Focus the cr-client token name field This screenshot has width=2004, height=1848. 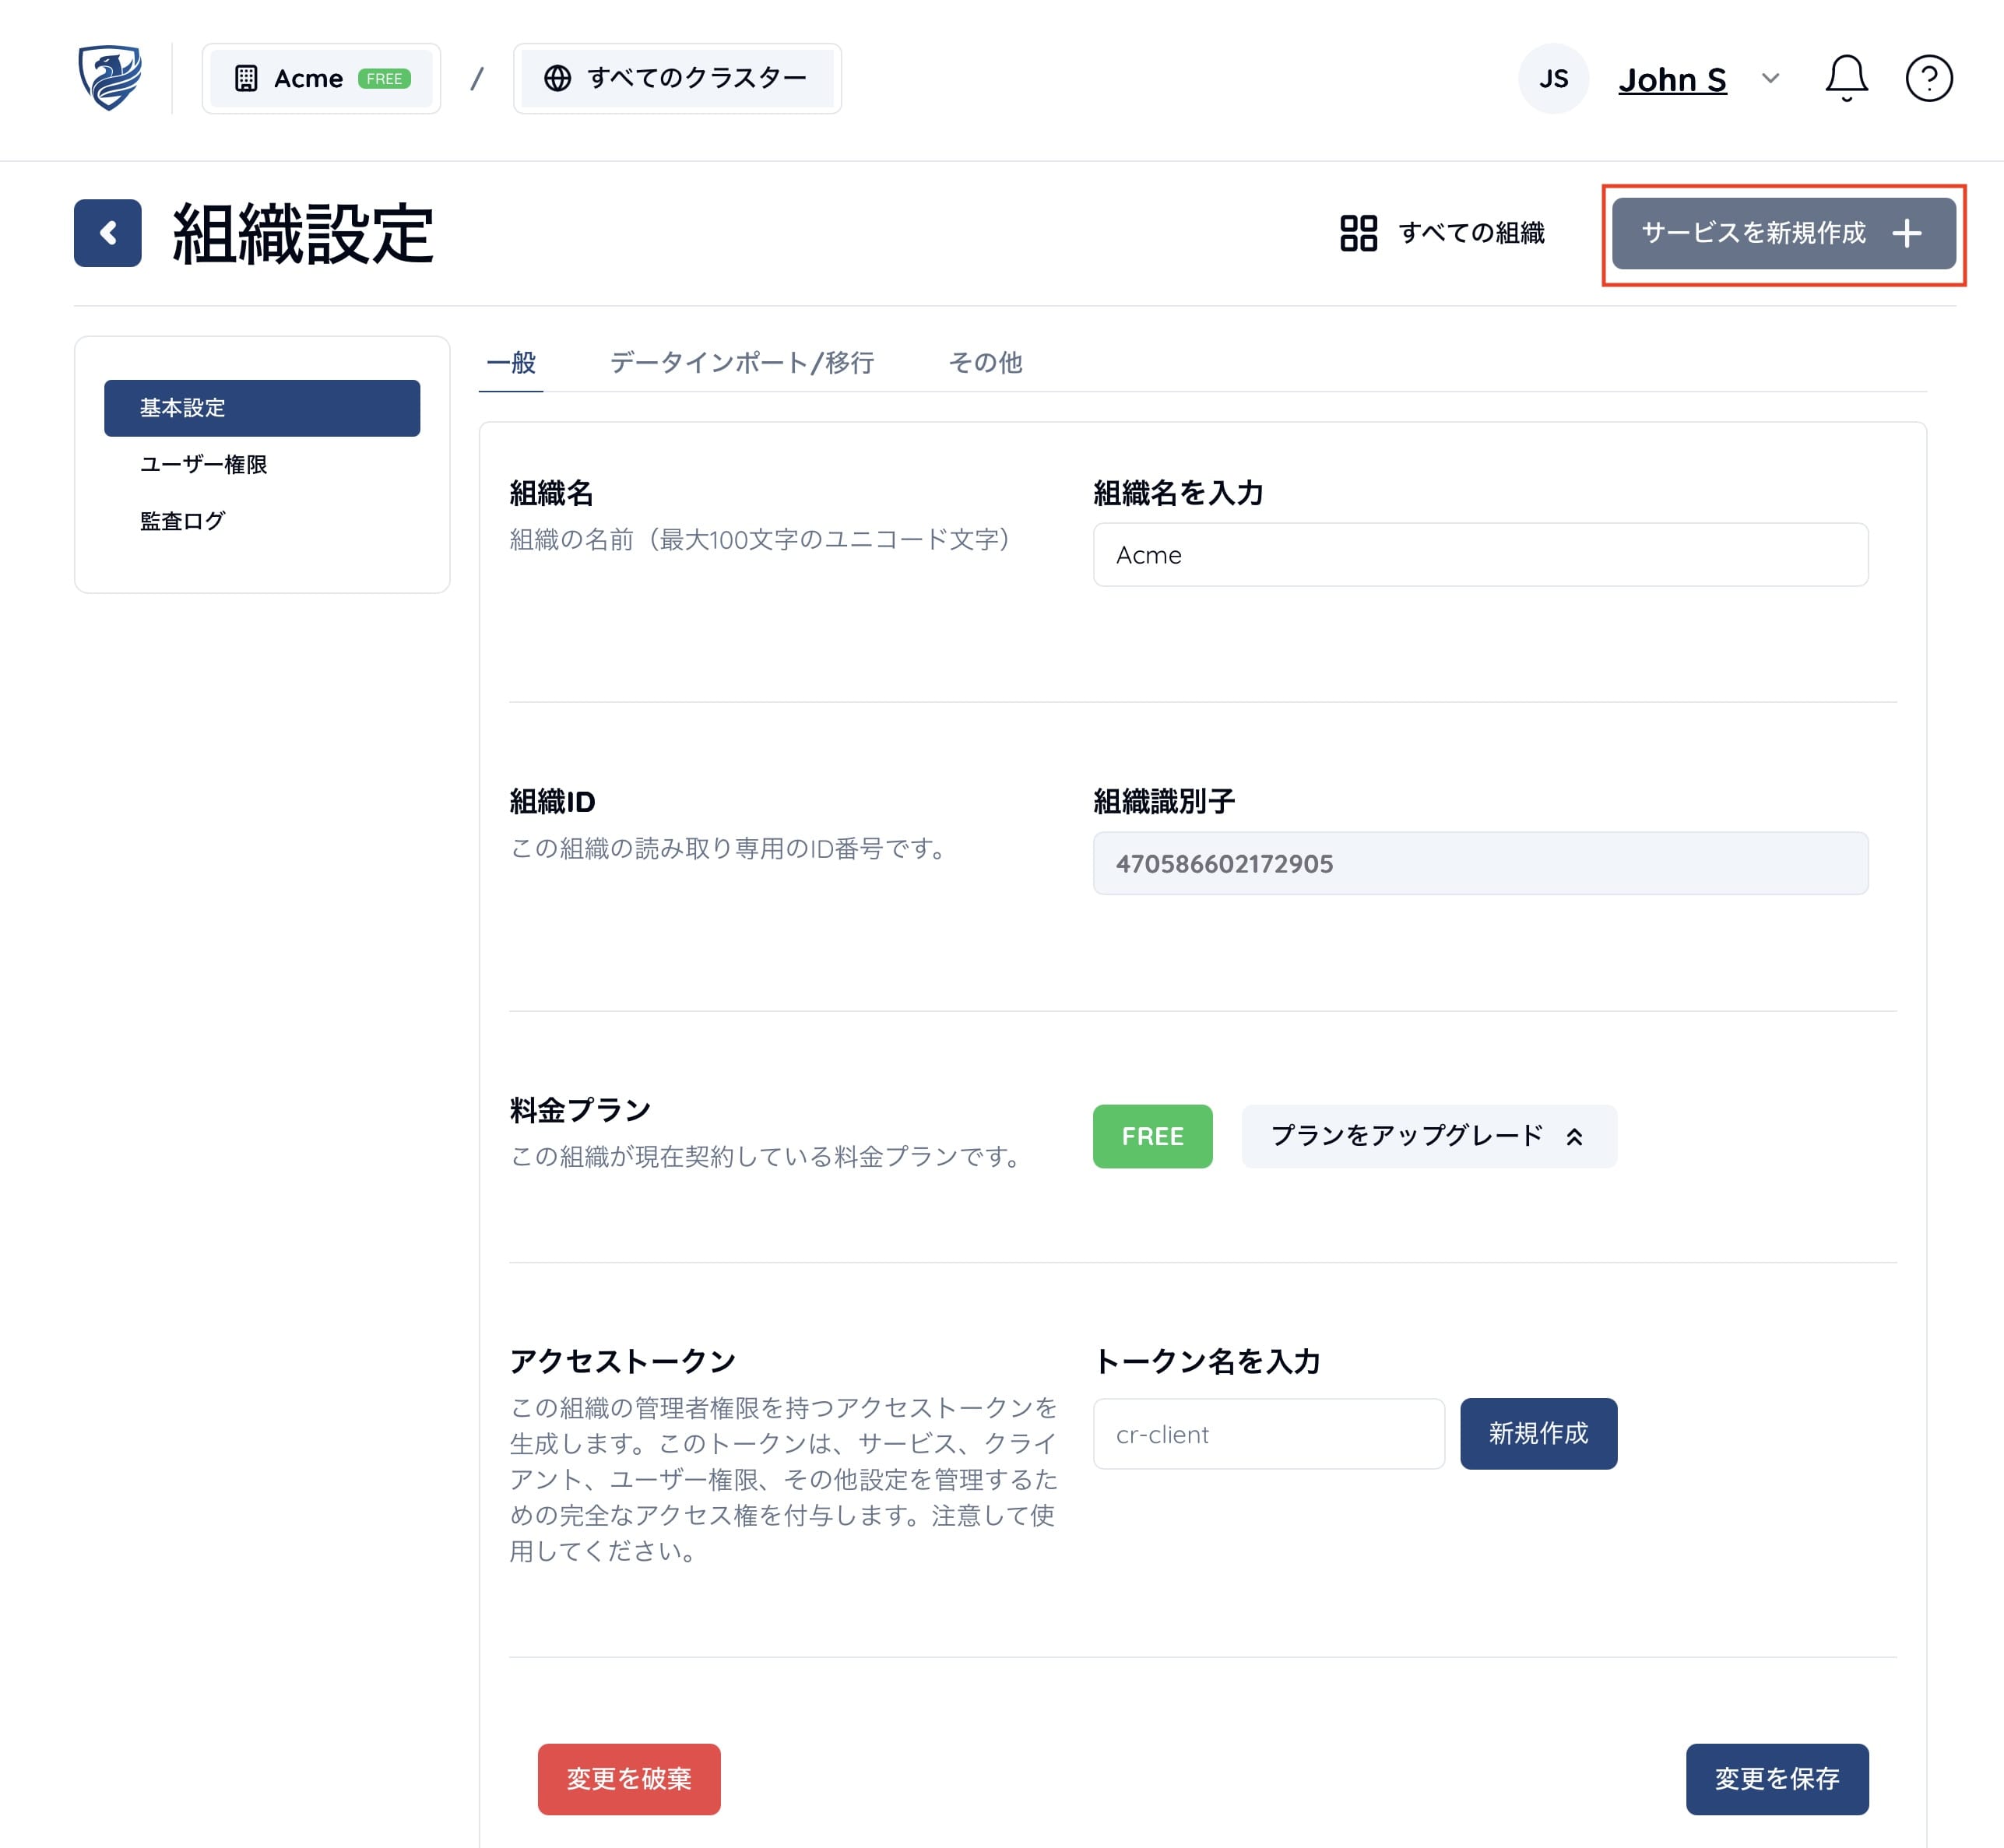[x=1268, y=1434]
